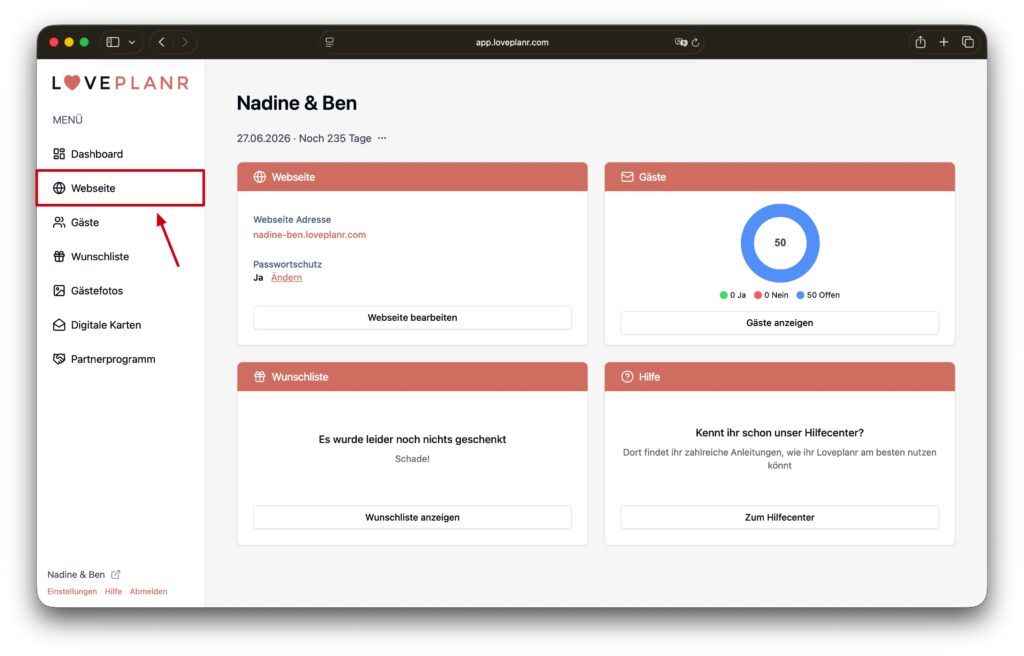Open external link icon beside Nadine & Ben
The image size is (1024, 656).
(116, 575)
